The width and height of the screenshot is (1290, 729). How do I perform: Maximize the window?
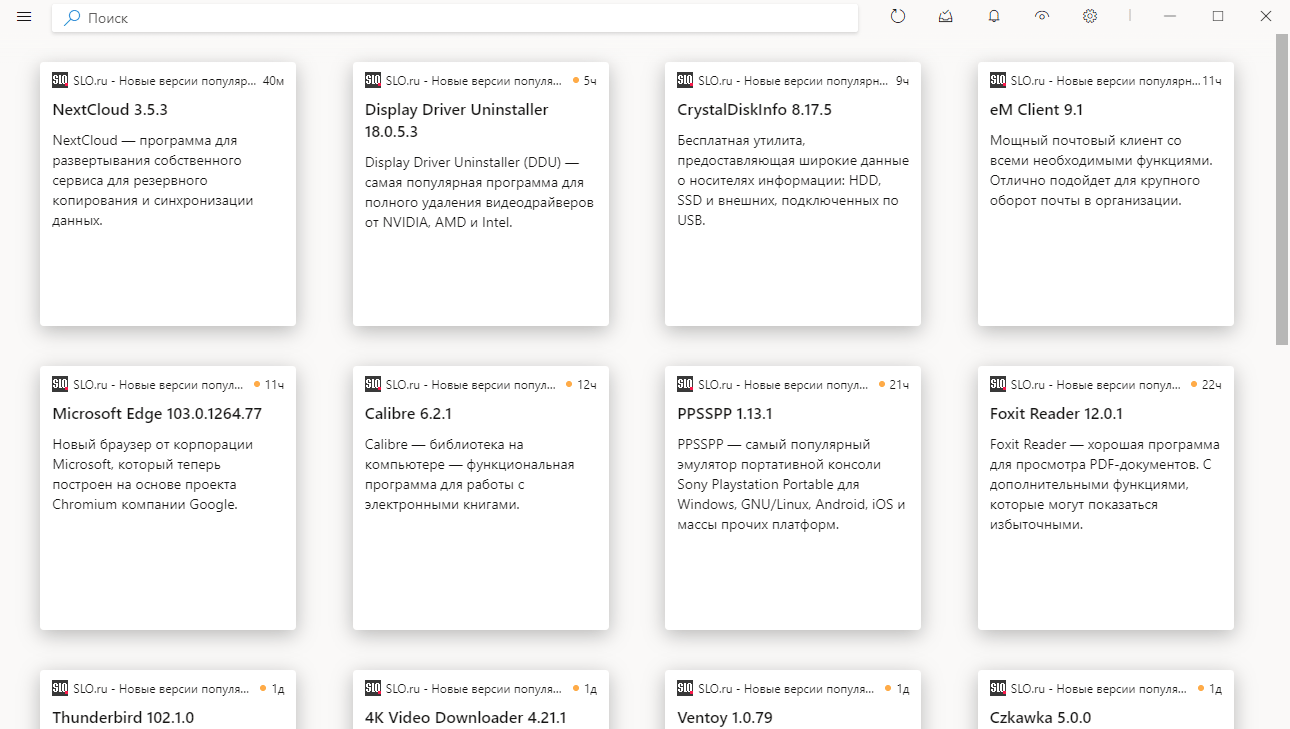(x=1218, y=16)
